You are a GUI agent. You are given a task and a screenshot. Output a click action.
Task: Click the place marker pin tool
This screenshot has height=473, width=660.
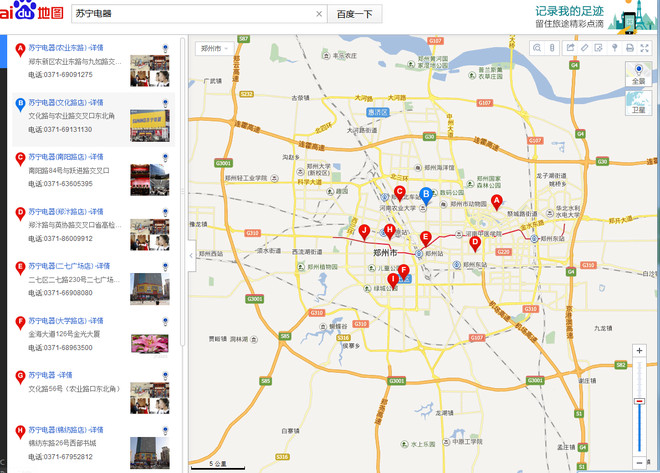[615, 48]
